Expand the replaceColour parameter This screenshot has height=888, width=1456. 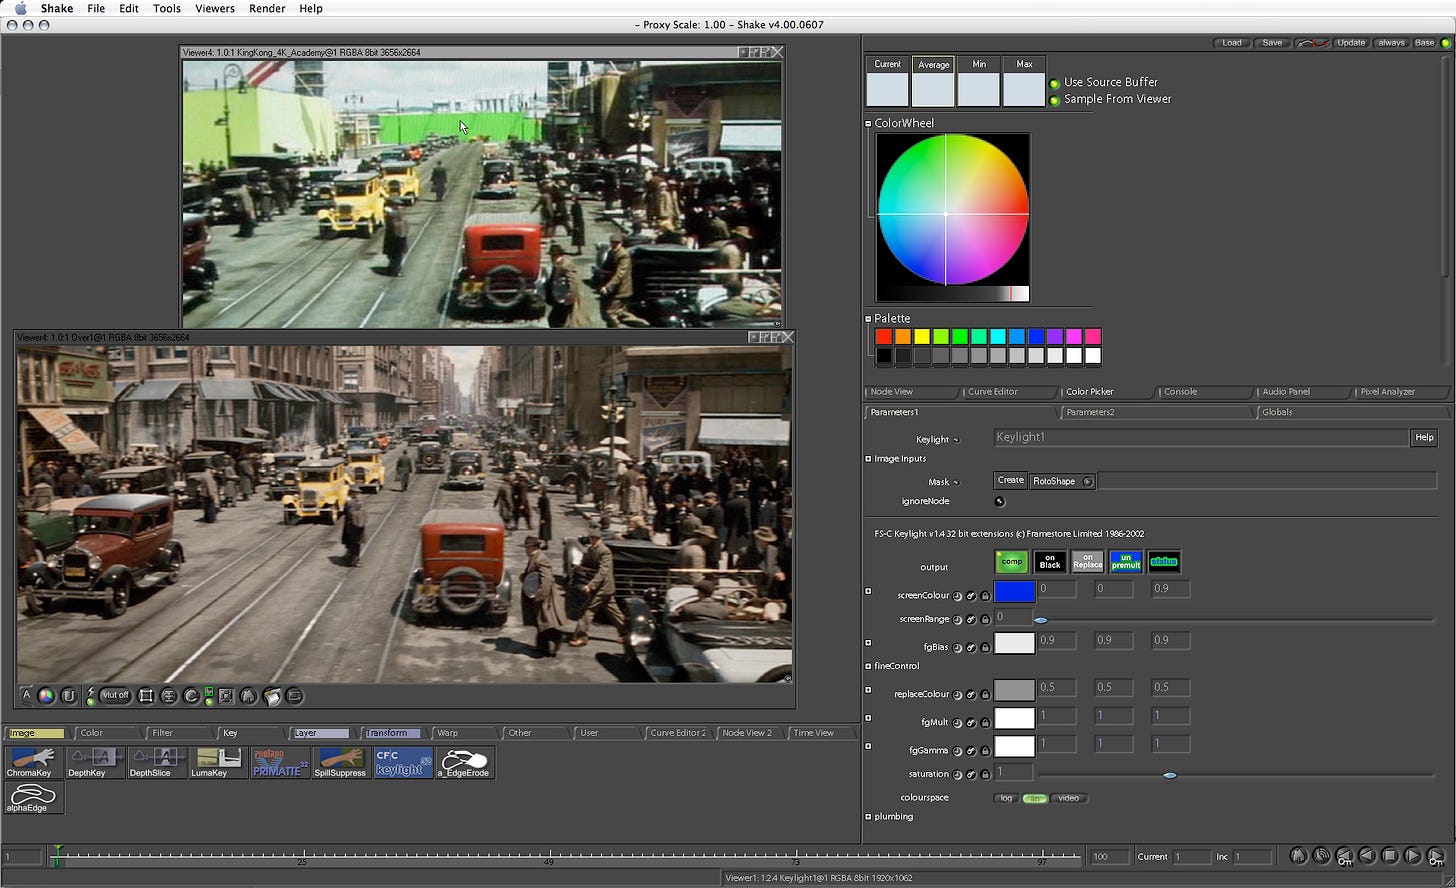[x=868, y=690]
